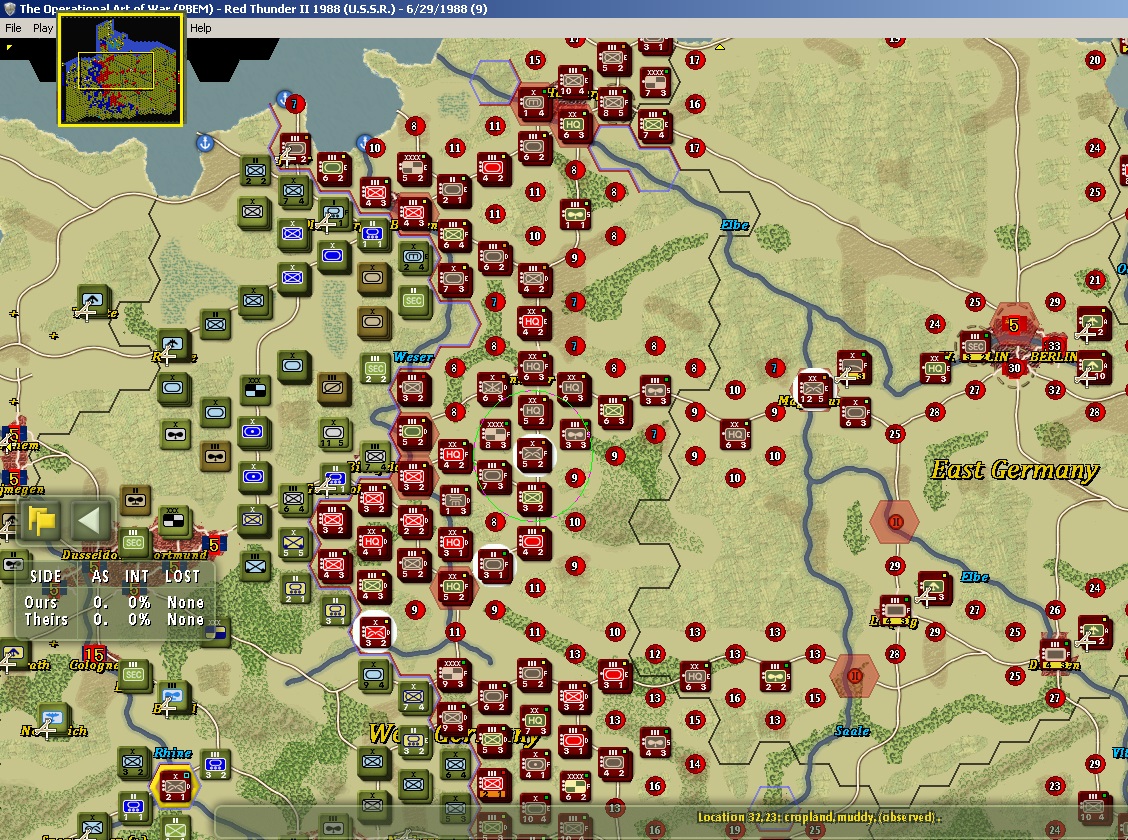1128x840 pixels.
Task: Select the Soviet SEC unit at Berlin
Action: (975, 345)
